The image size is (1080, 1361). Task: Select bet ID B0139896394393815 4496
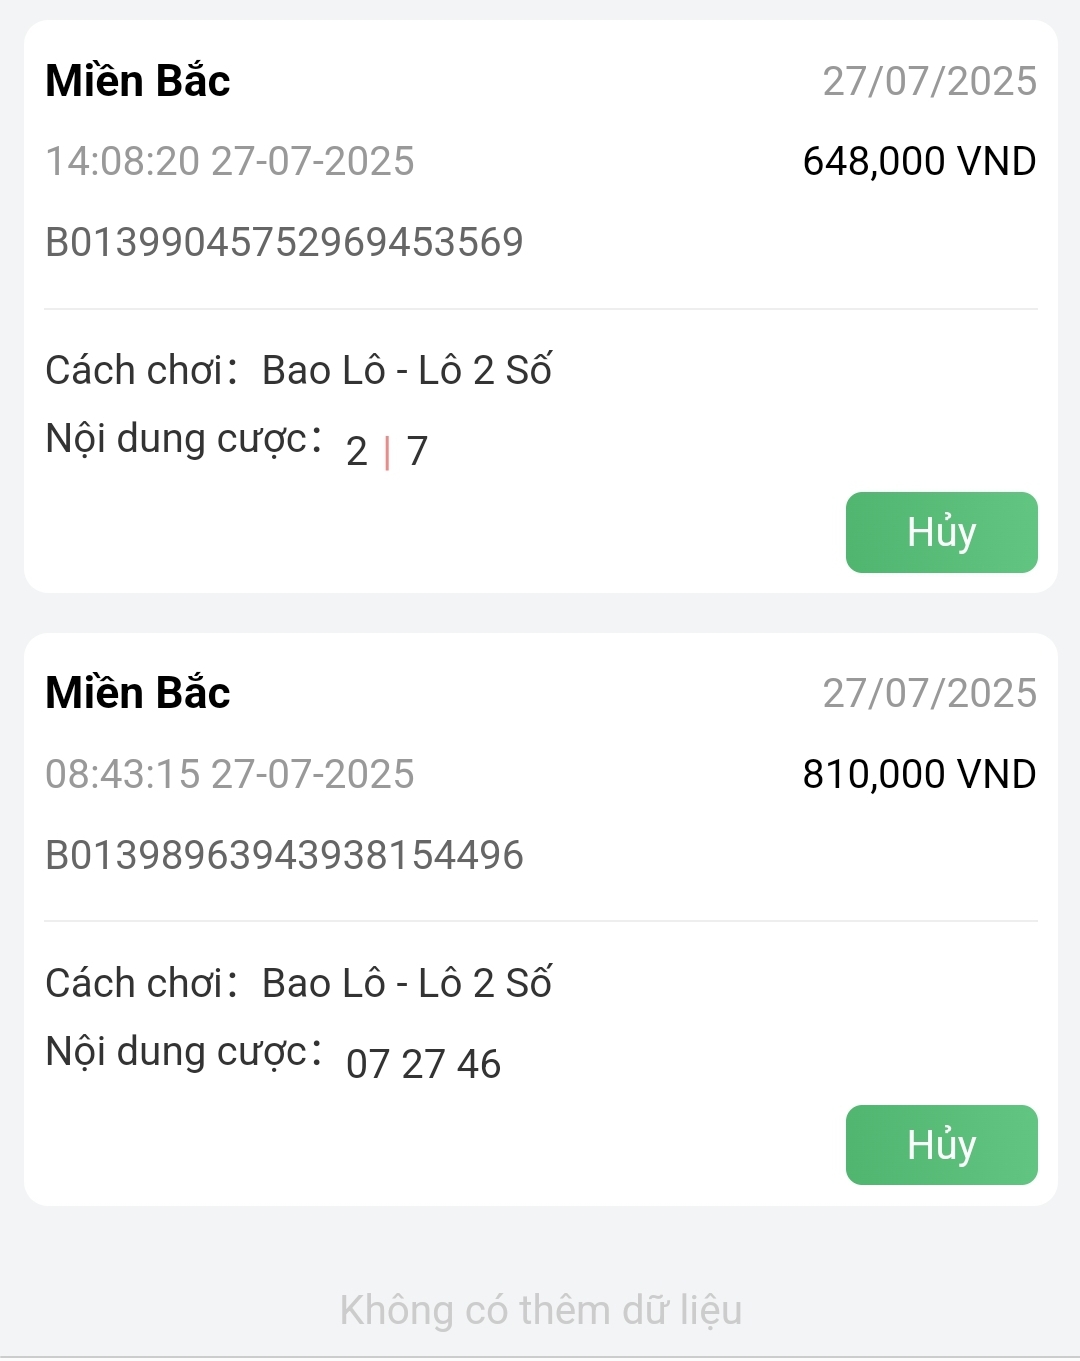click(x=284, y=855)
